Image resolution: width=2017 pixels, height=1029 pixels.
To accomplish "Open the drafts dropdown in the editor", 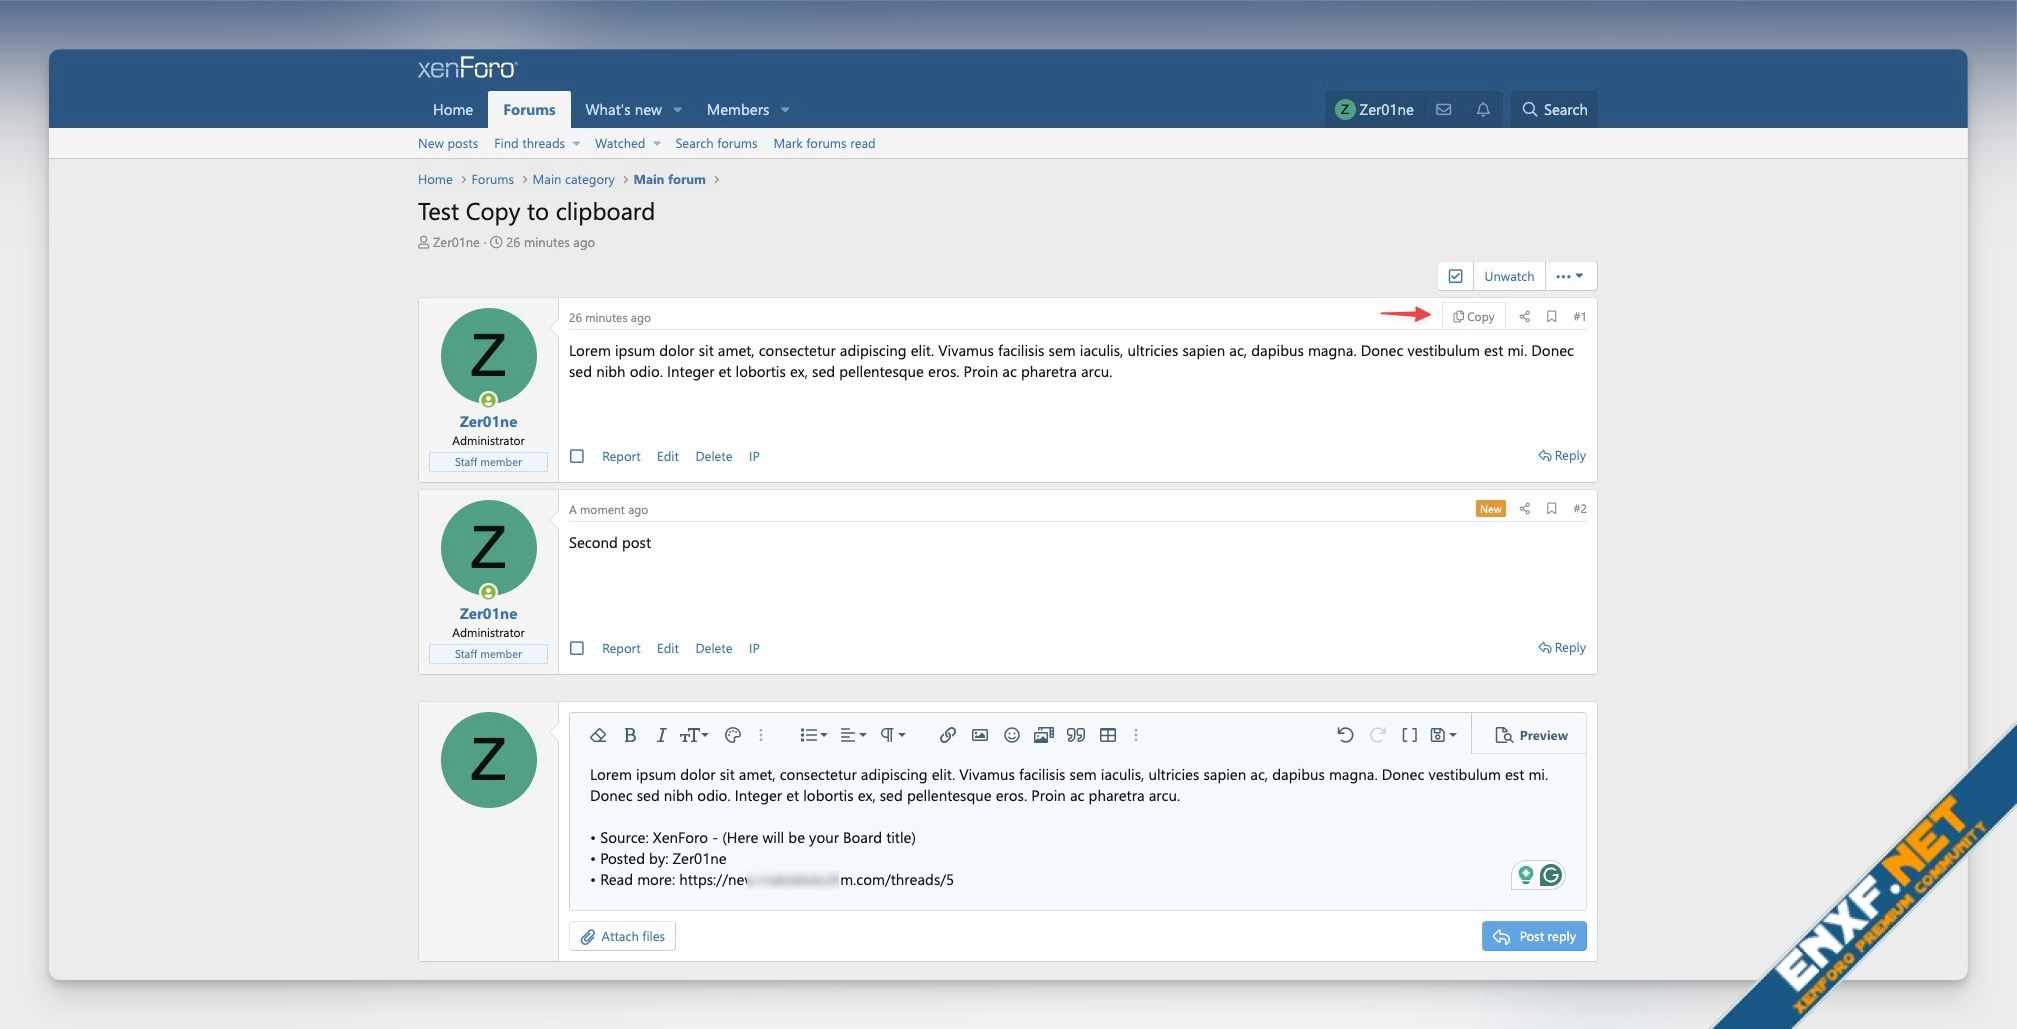I will coord(1443,735).
